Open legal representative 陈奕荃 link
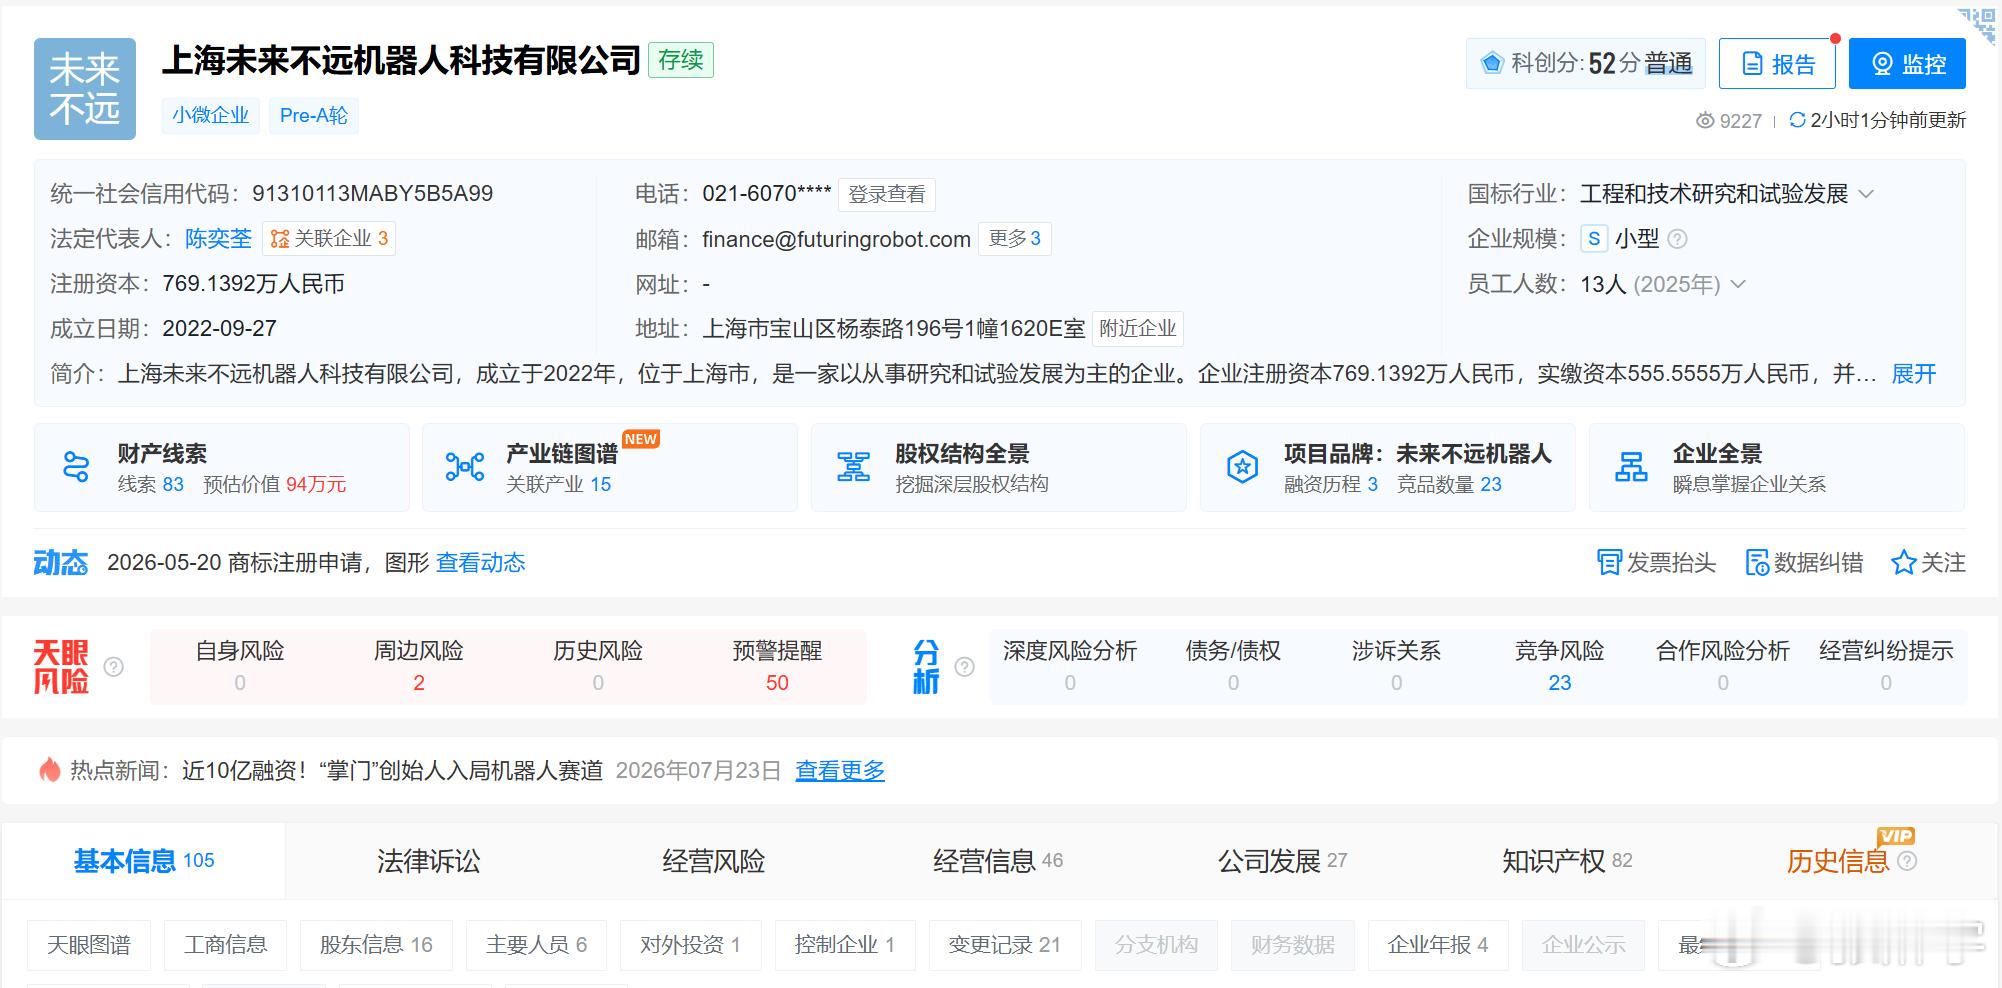Image resolution: width=2002 pixels, height=988 pixels. [218, 239]
